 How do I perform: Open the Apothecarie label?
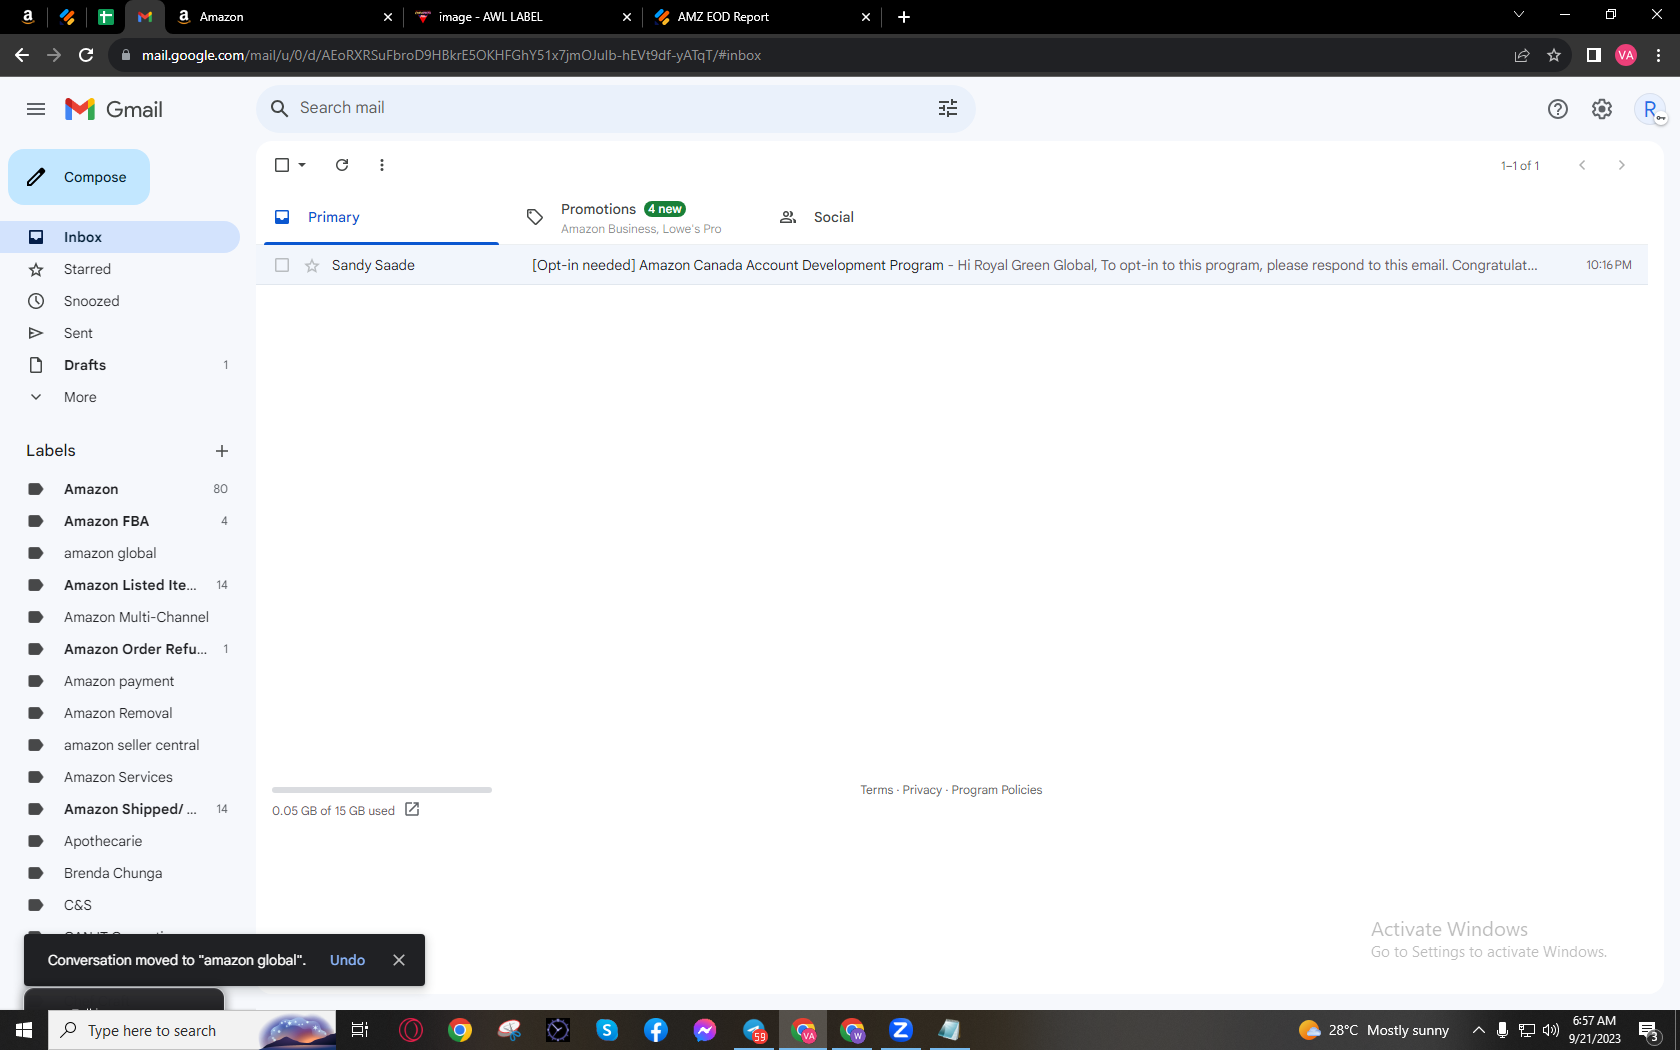120,841
